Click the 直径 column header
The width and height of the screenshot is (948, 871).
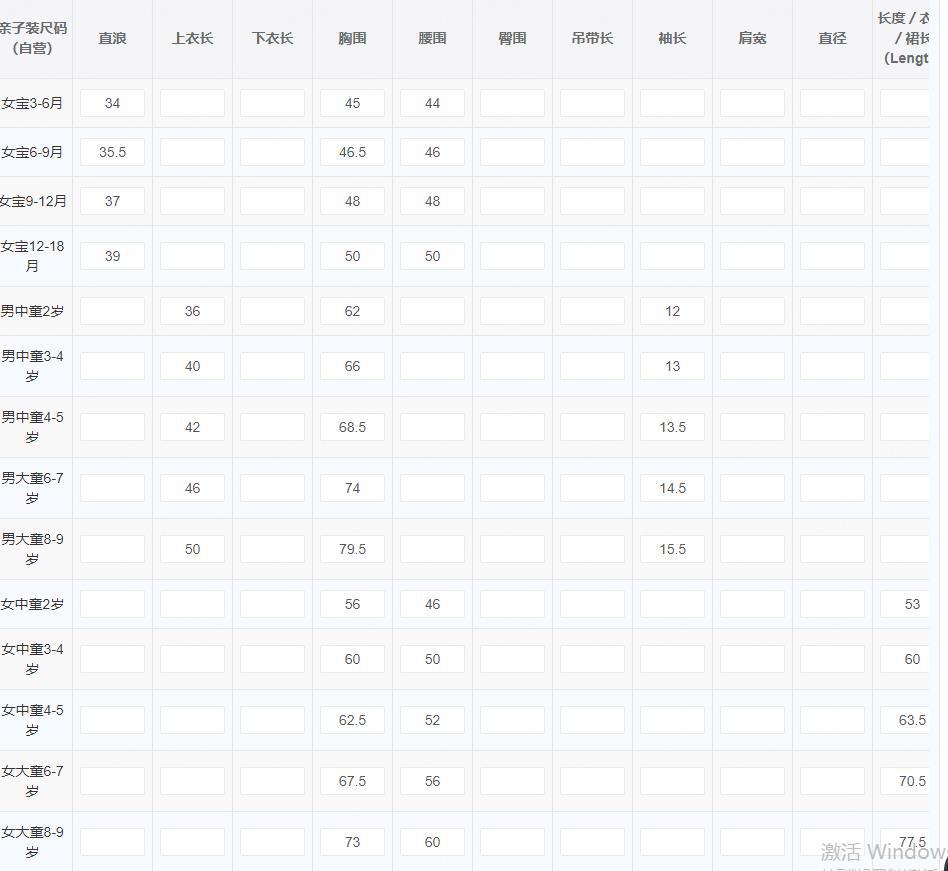coord(832,38)
